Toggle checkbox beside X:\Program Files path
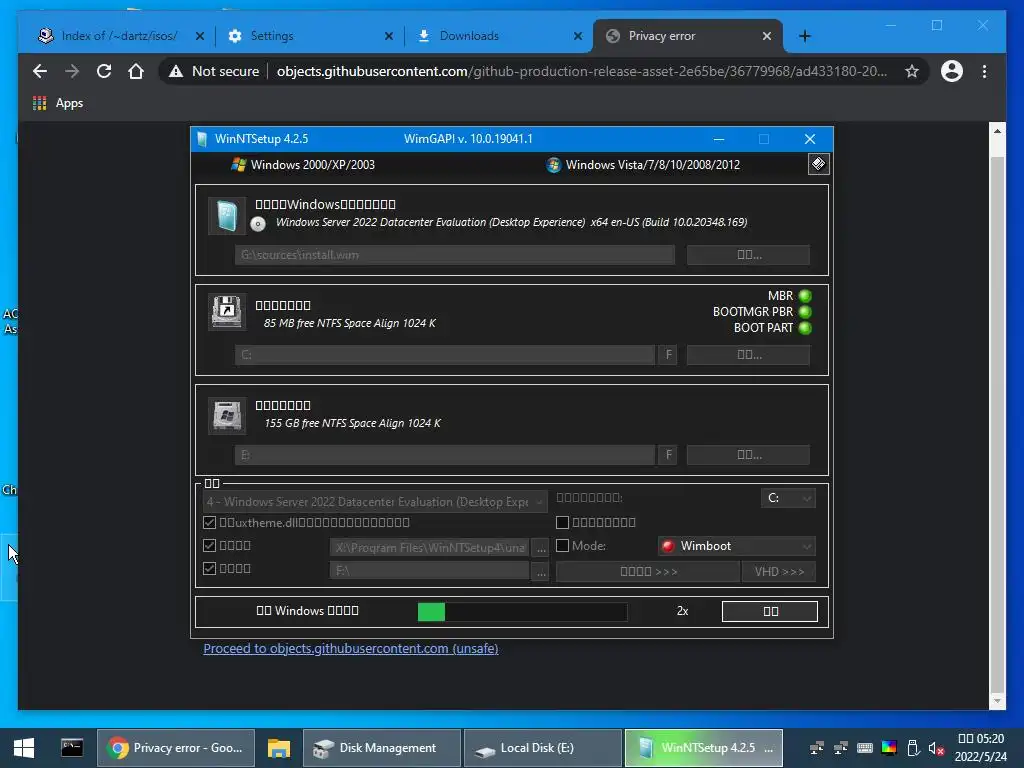1024x768 pixels. click(x=210, y=545)
